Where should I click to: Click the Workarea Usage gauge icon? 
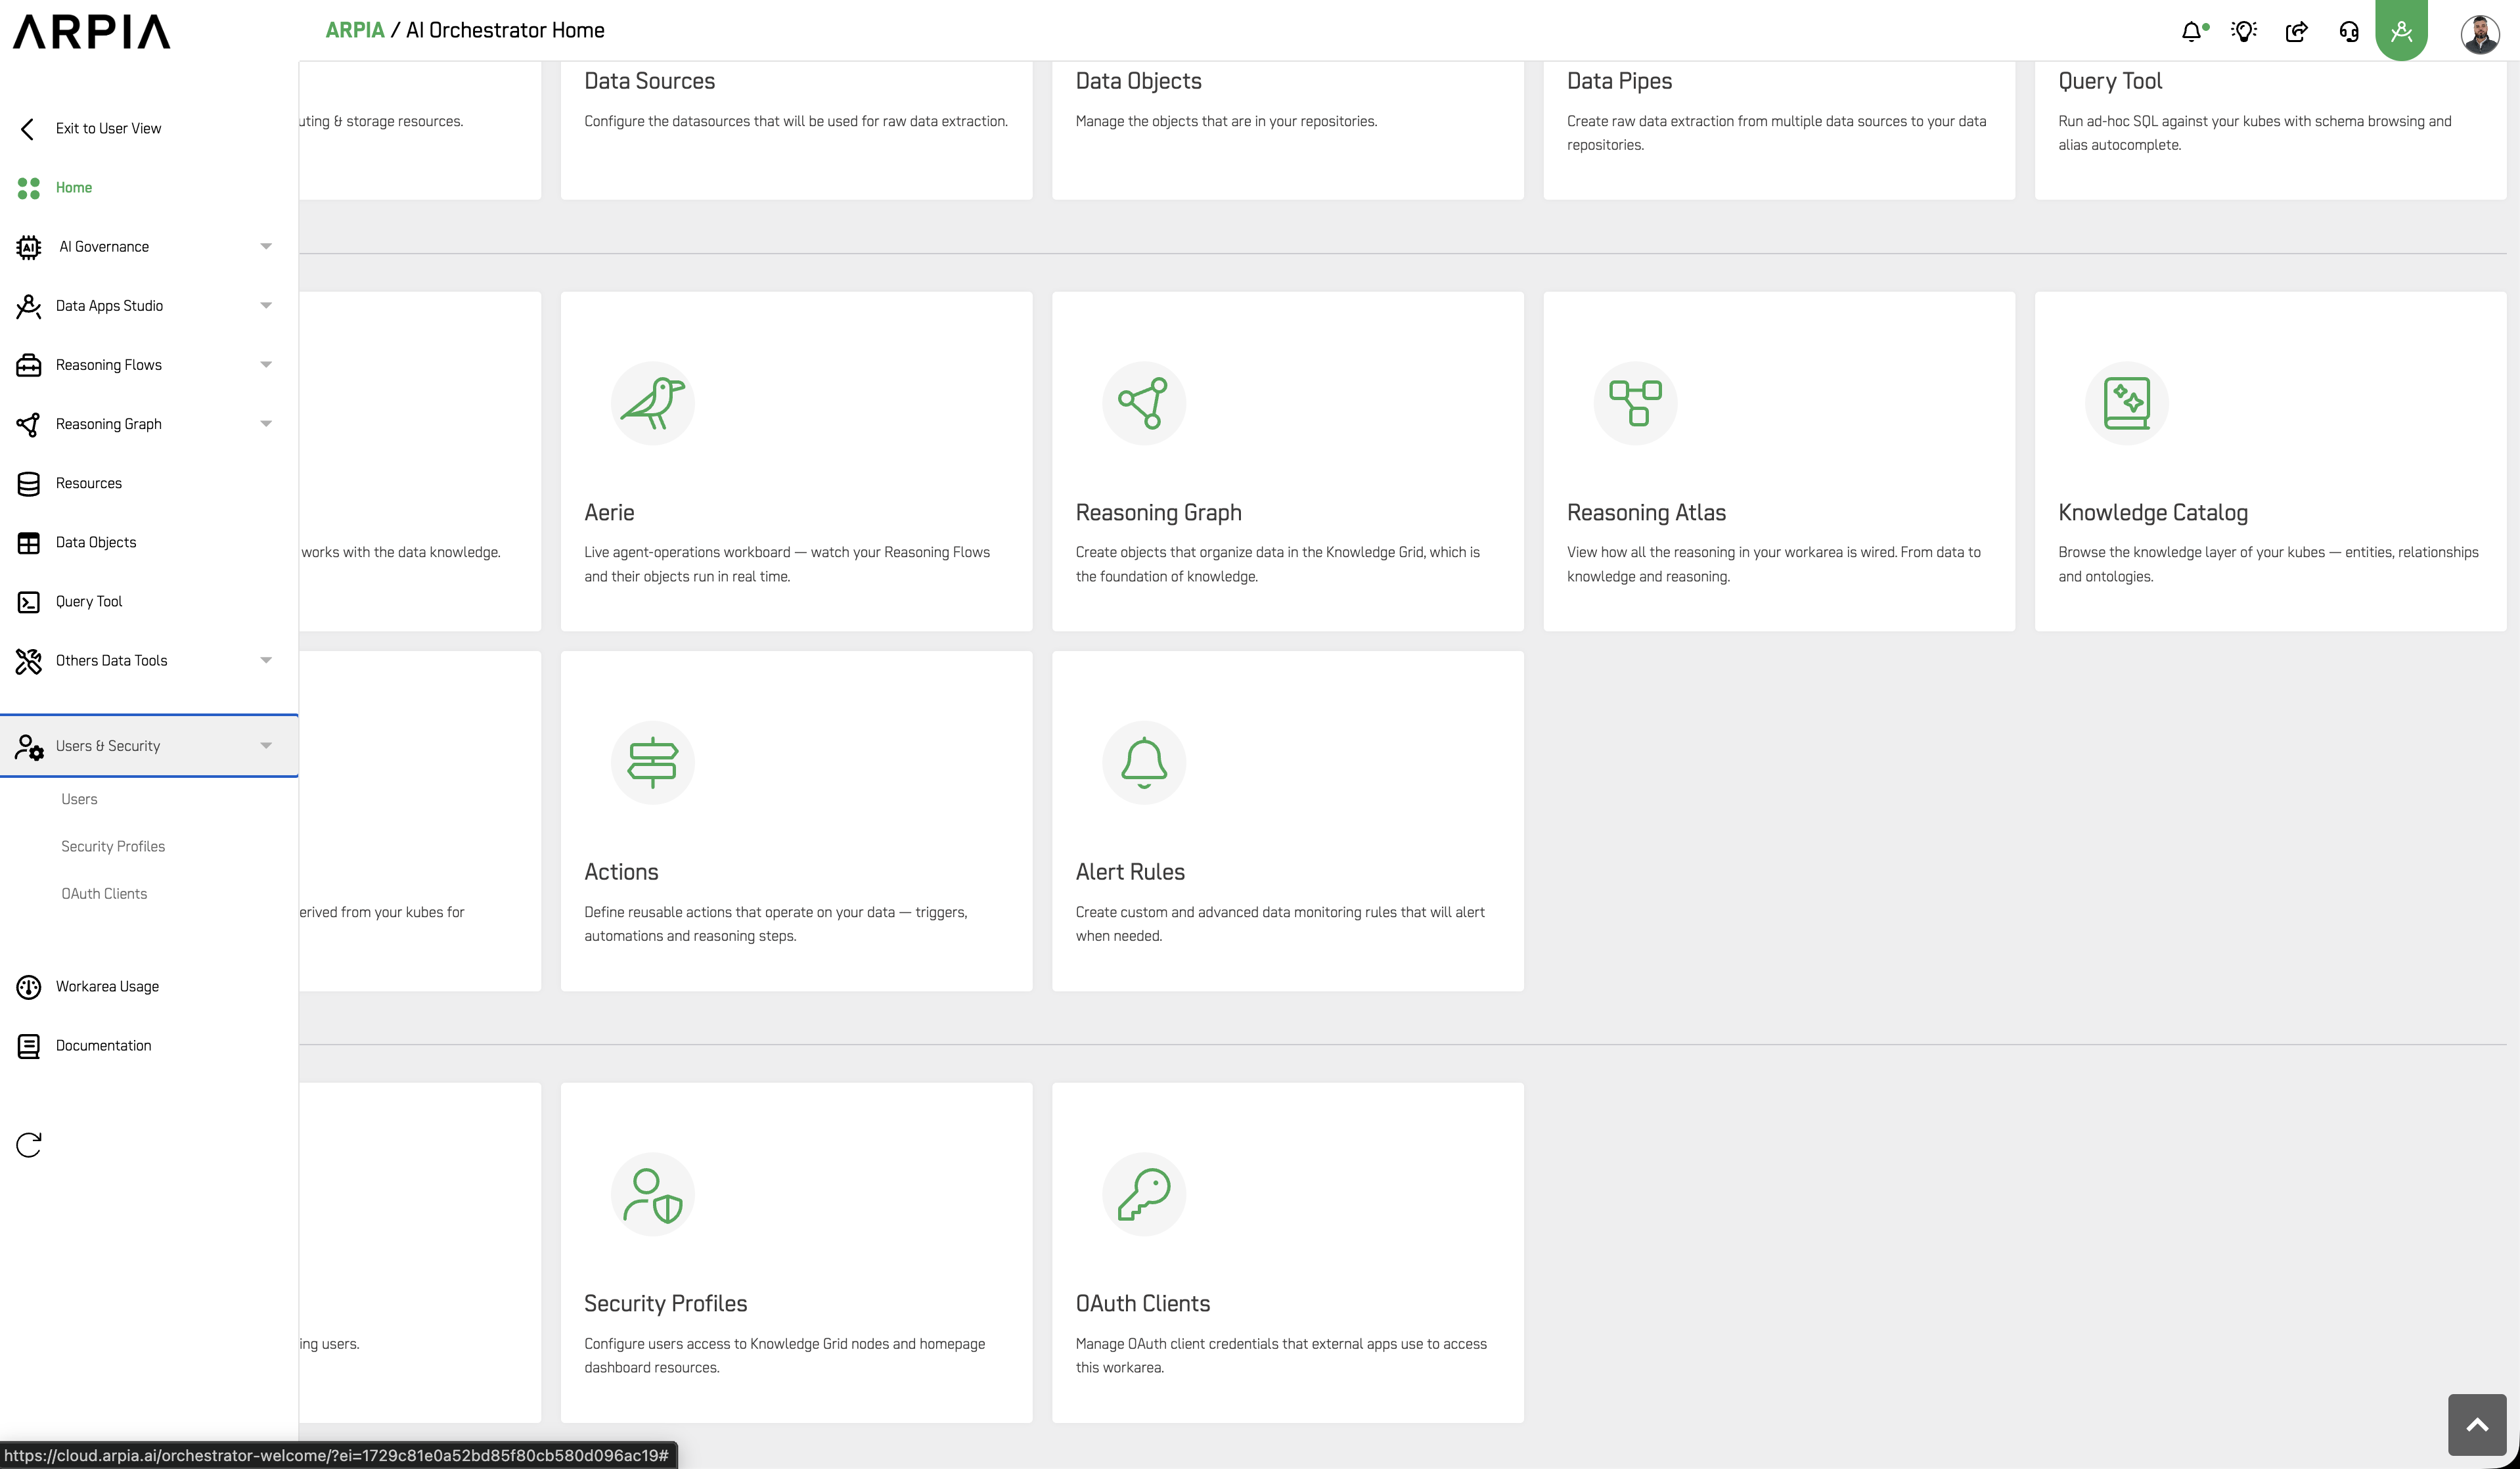(x=29, y=987)
